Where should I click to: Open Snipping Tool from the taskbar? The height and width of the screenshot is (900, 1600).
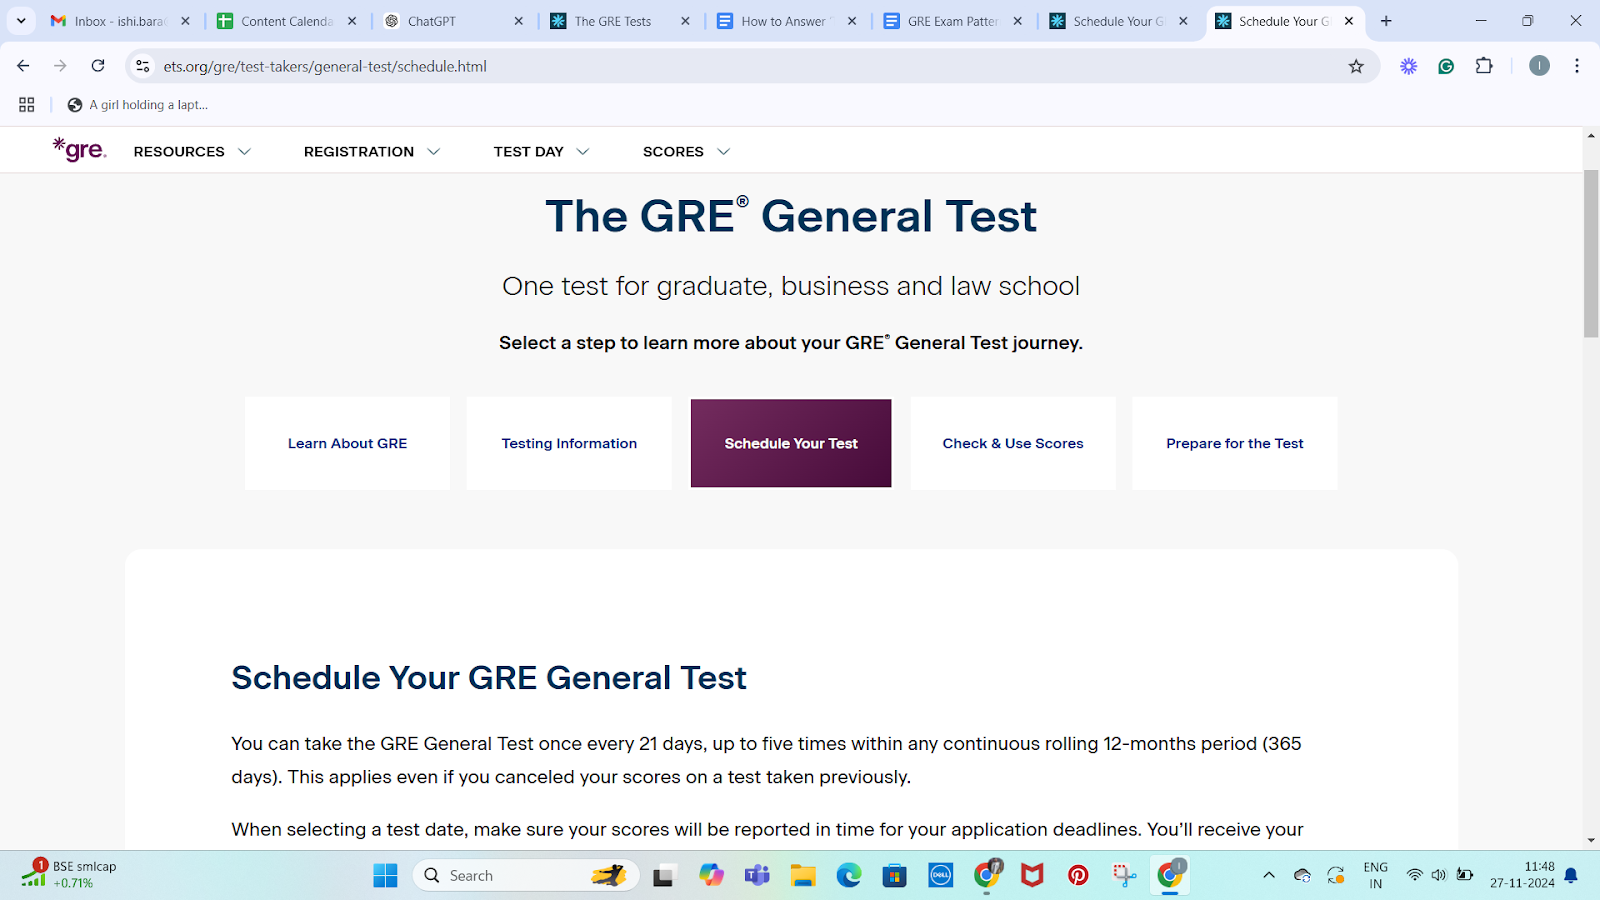(1124, 876)
